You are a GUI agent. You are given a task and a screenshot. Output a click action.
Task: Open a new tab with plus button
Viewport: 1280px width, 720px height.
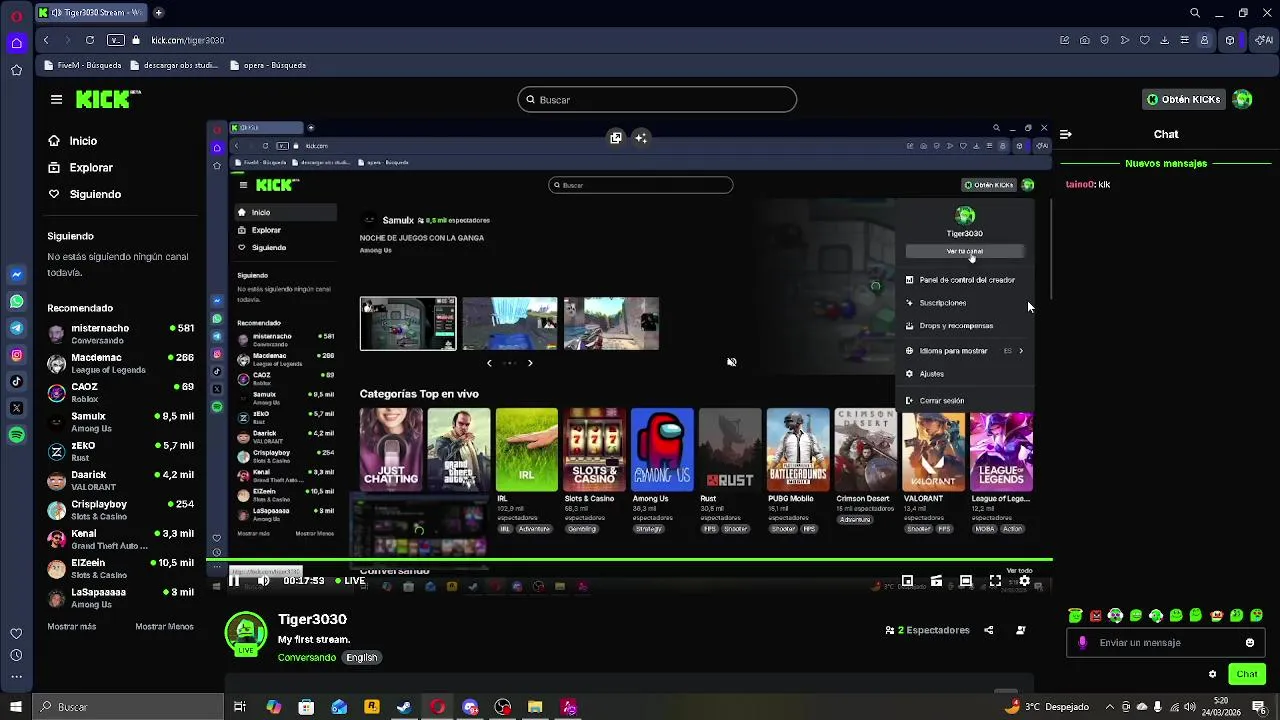158,13
